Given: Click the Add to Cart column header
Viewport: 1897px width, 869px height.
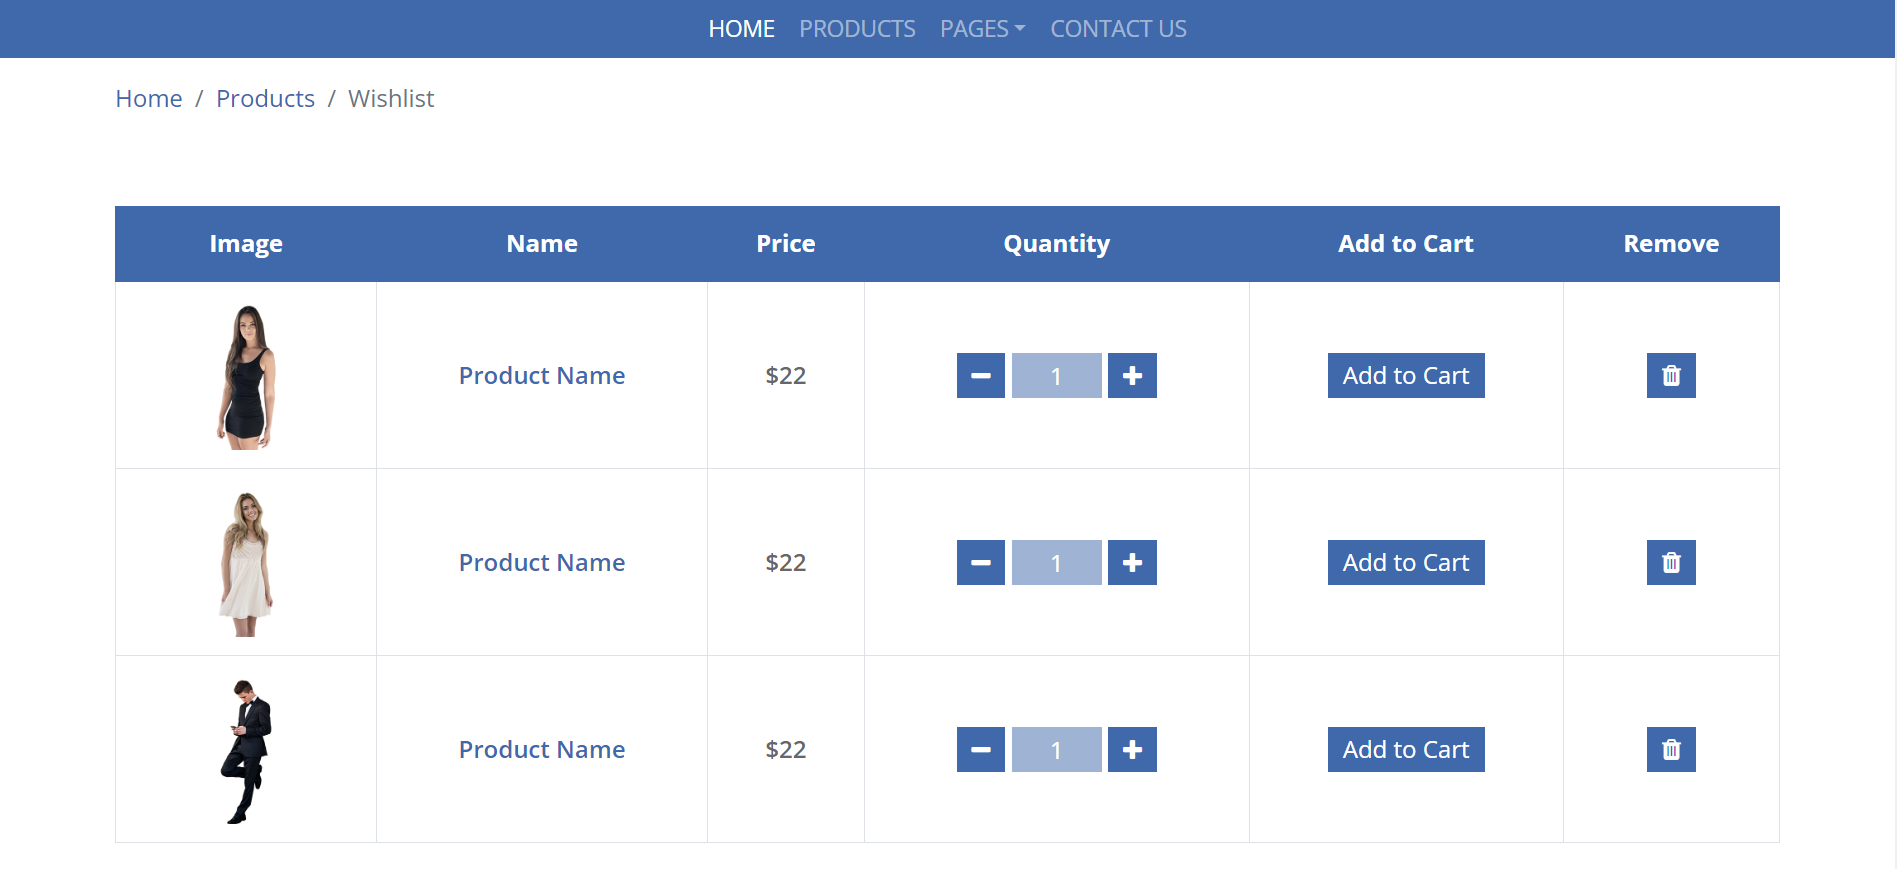Looking at the screenshot, I should coord(1406,244).
